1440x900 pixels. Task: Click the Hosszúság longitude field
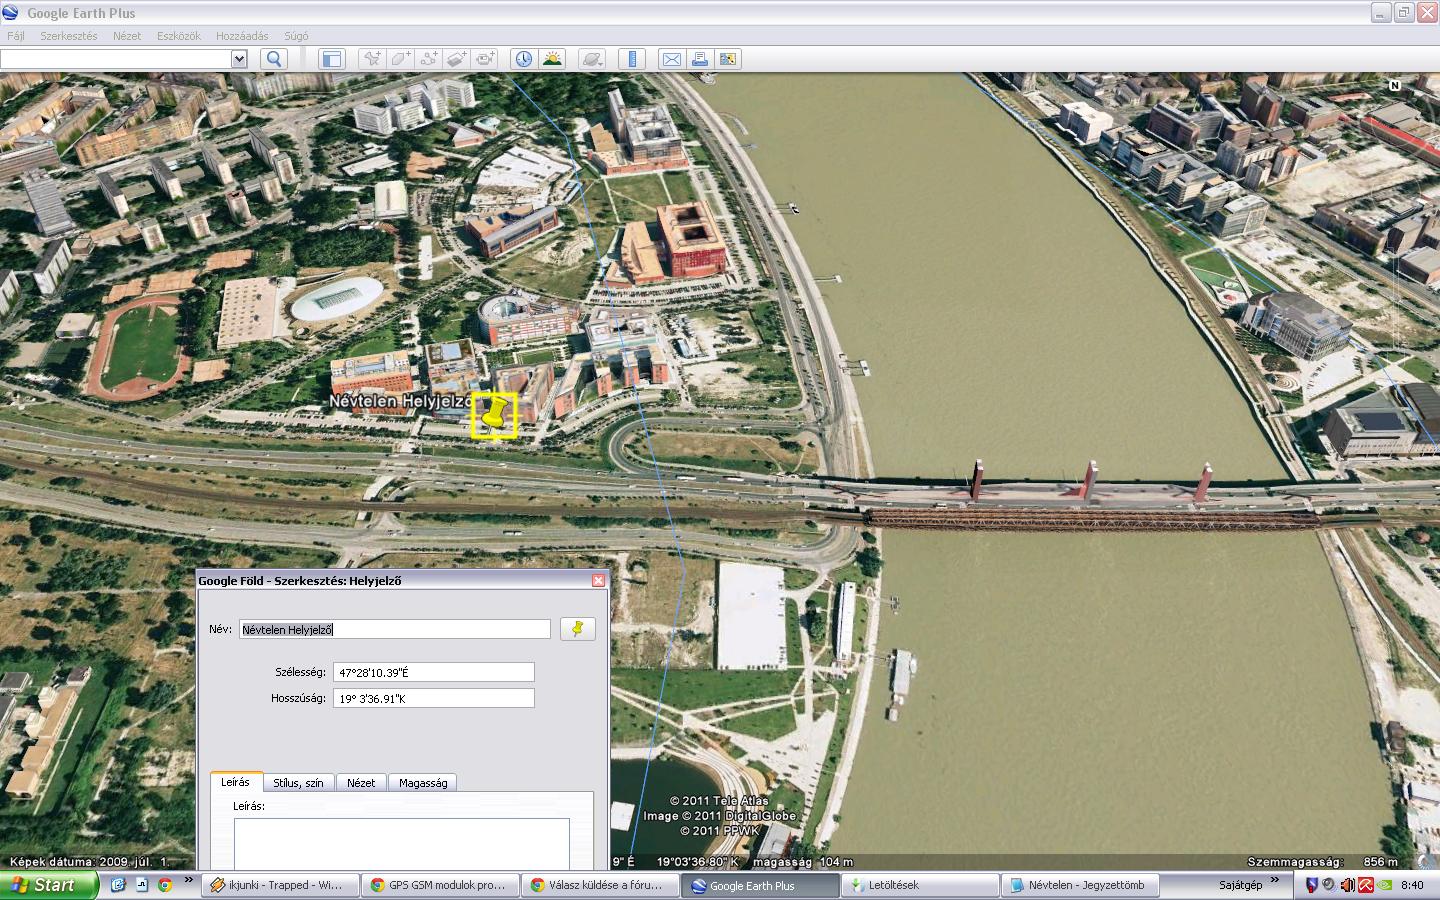click(434, 698)
